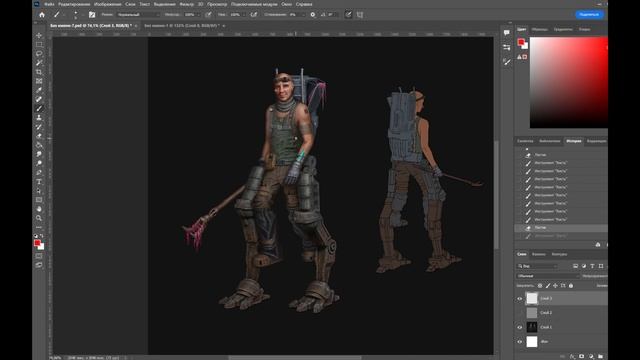Select the Frame tool

click(39, 81)
